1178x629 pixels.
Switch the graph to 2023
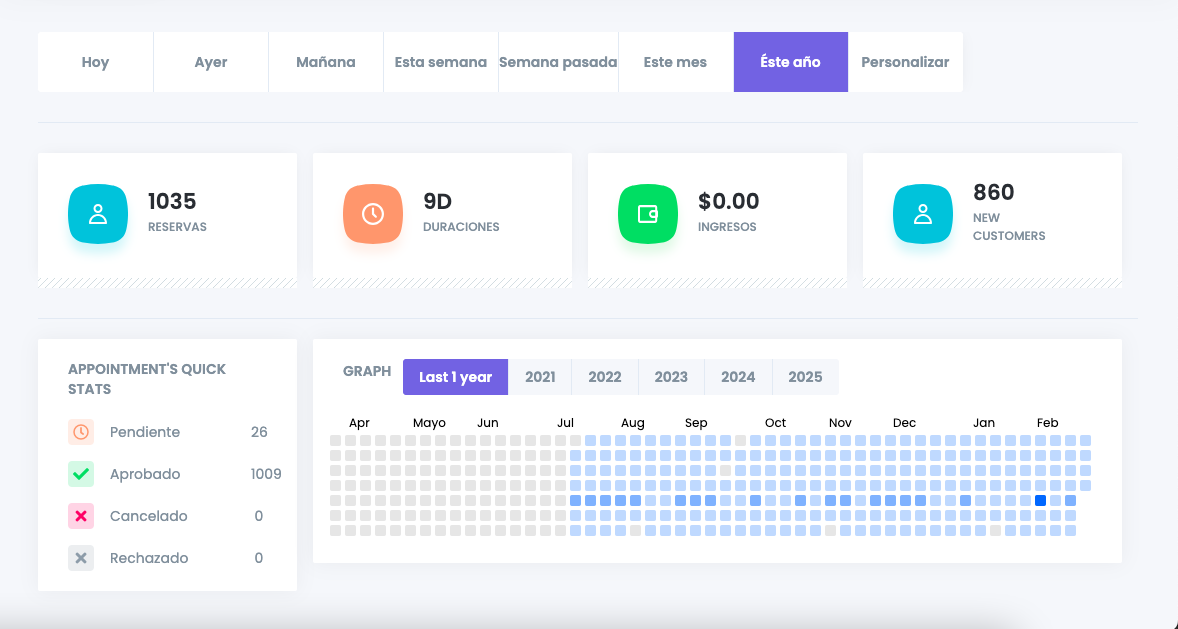pyautogui.click(x=671, y=377)
